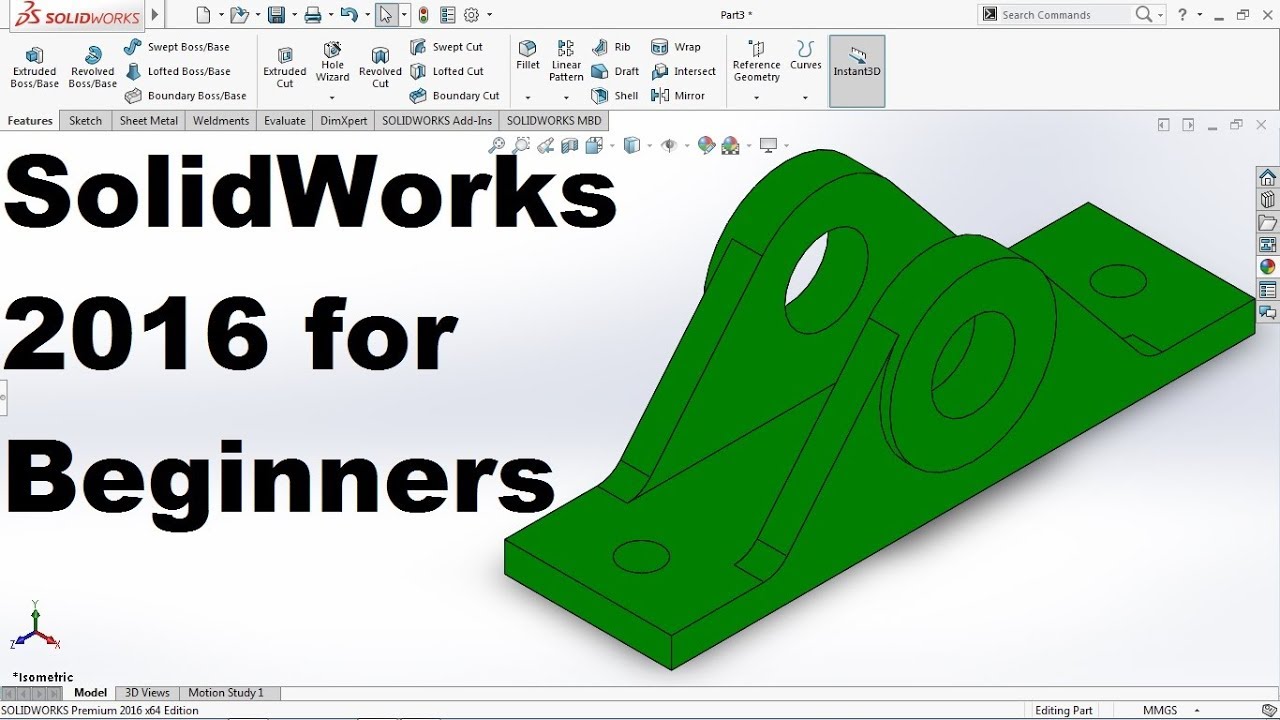Screen dimensions: 1280x720
Task: Activate the Extruded Cut tool
Action: 285,68
